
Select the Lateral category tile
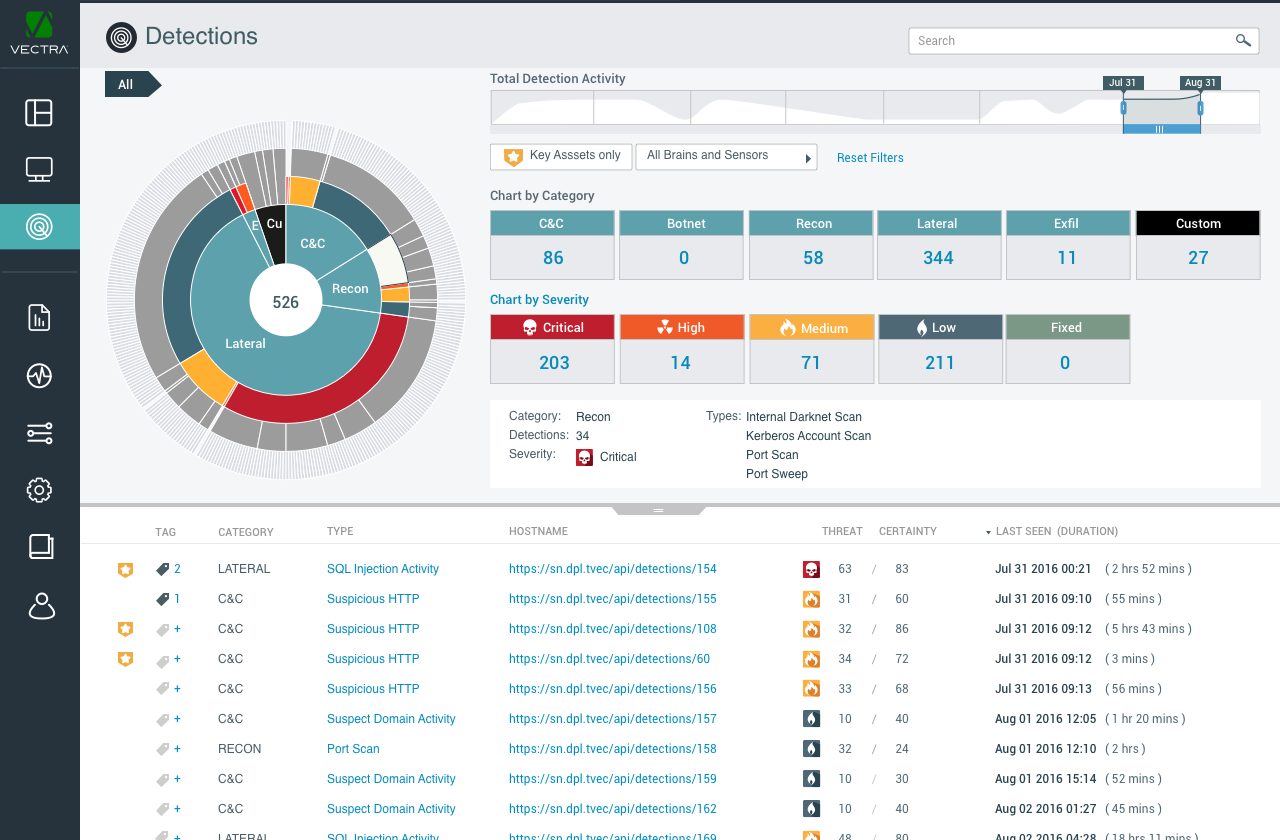point(937,244)
